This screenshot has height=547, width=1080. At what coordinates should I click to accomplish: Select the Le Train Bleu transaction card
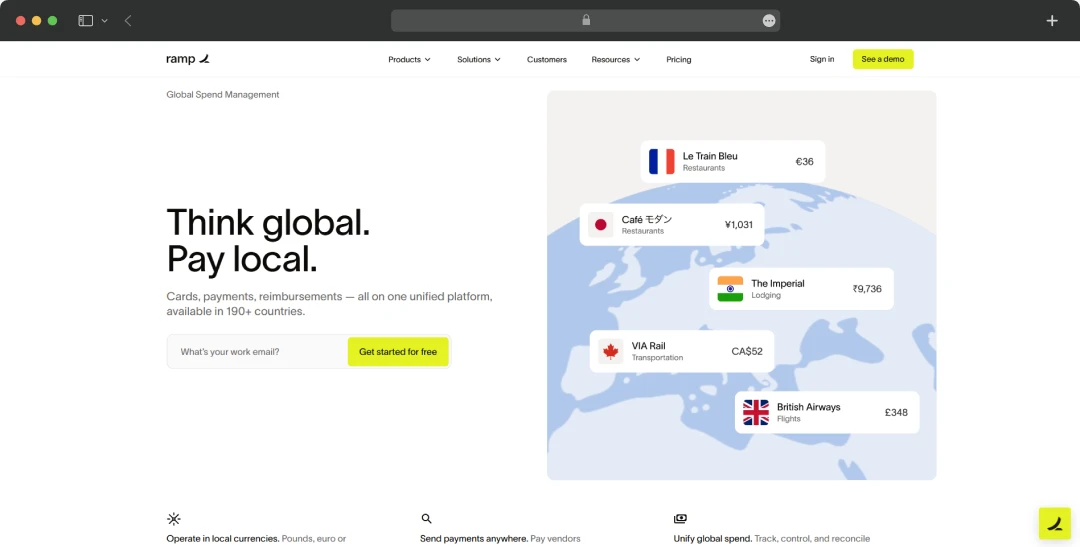coord(733,162)
